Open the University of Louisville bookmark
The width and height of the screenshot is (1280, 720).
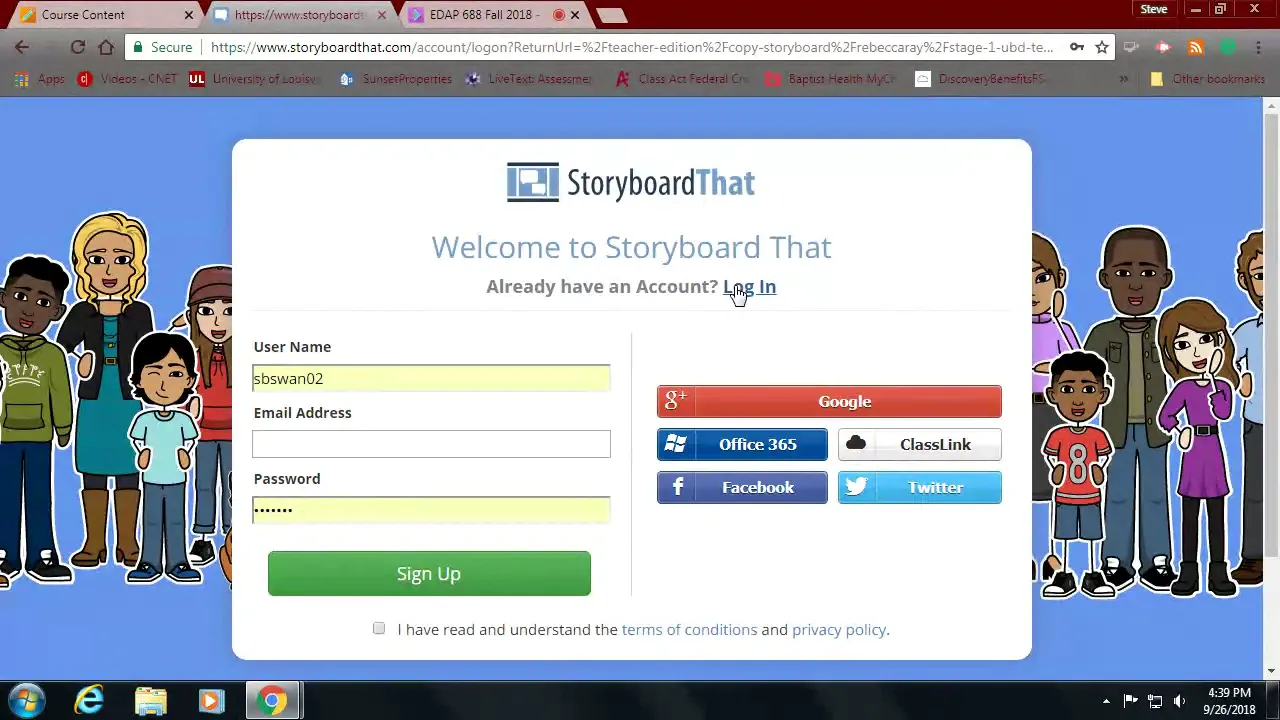tap(256, 79)
